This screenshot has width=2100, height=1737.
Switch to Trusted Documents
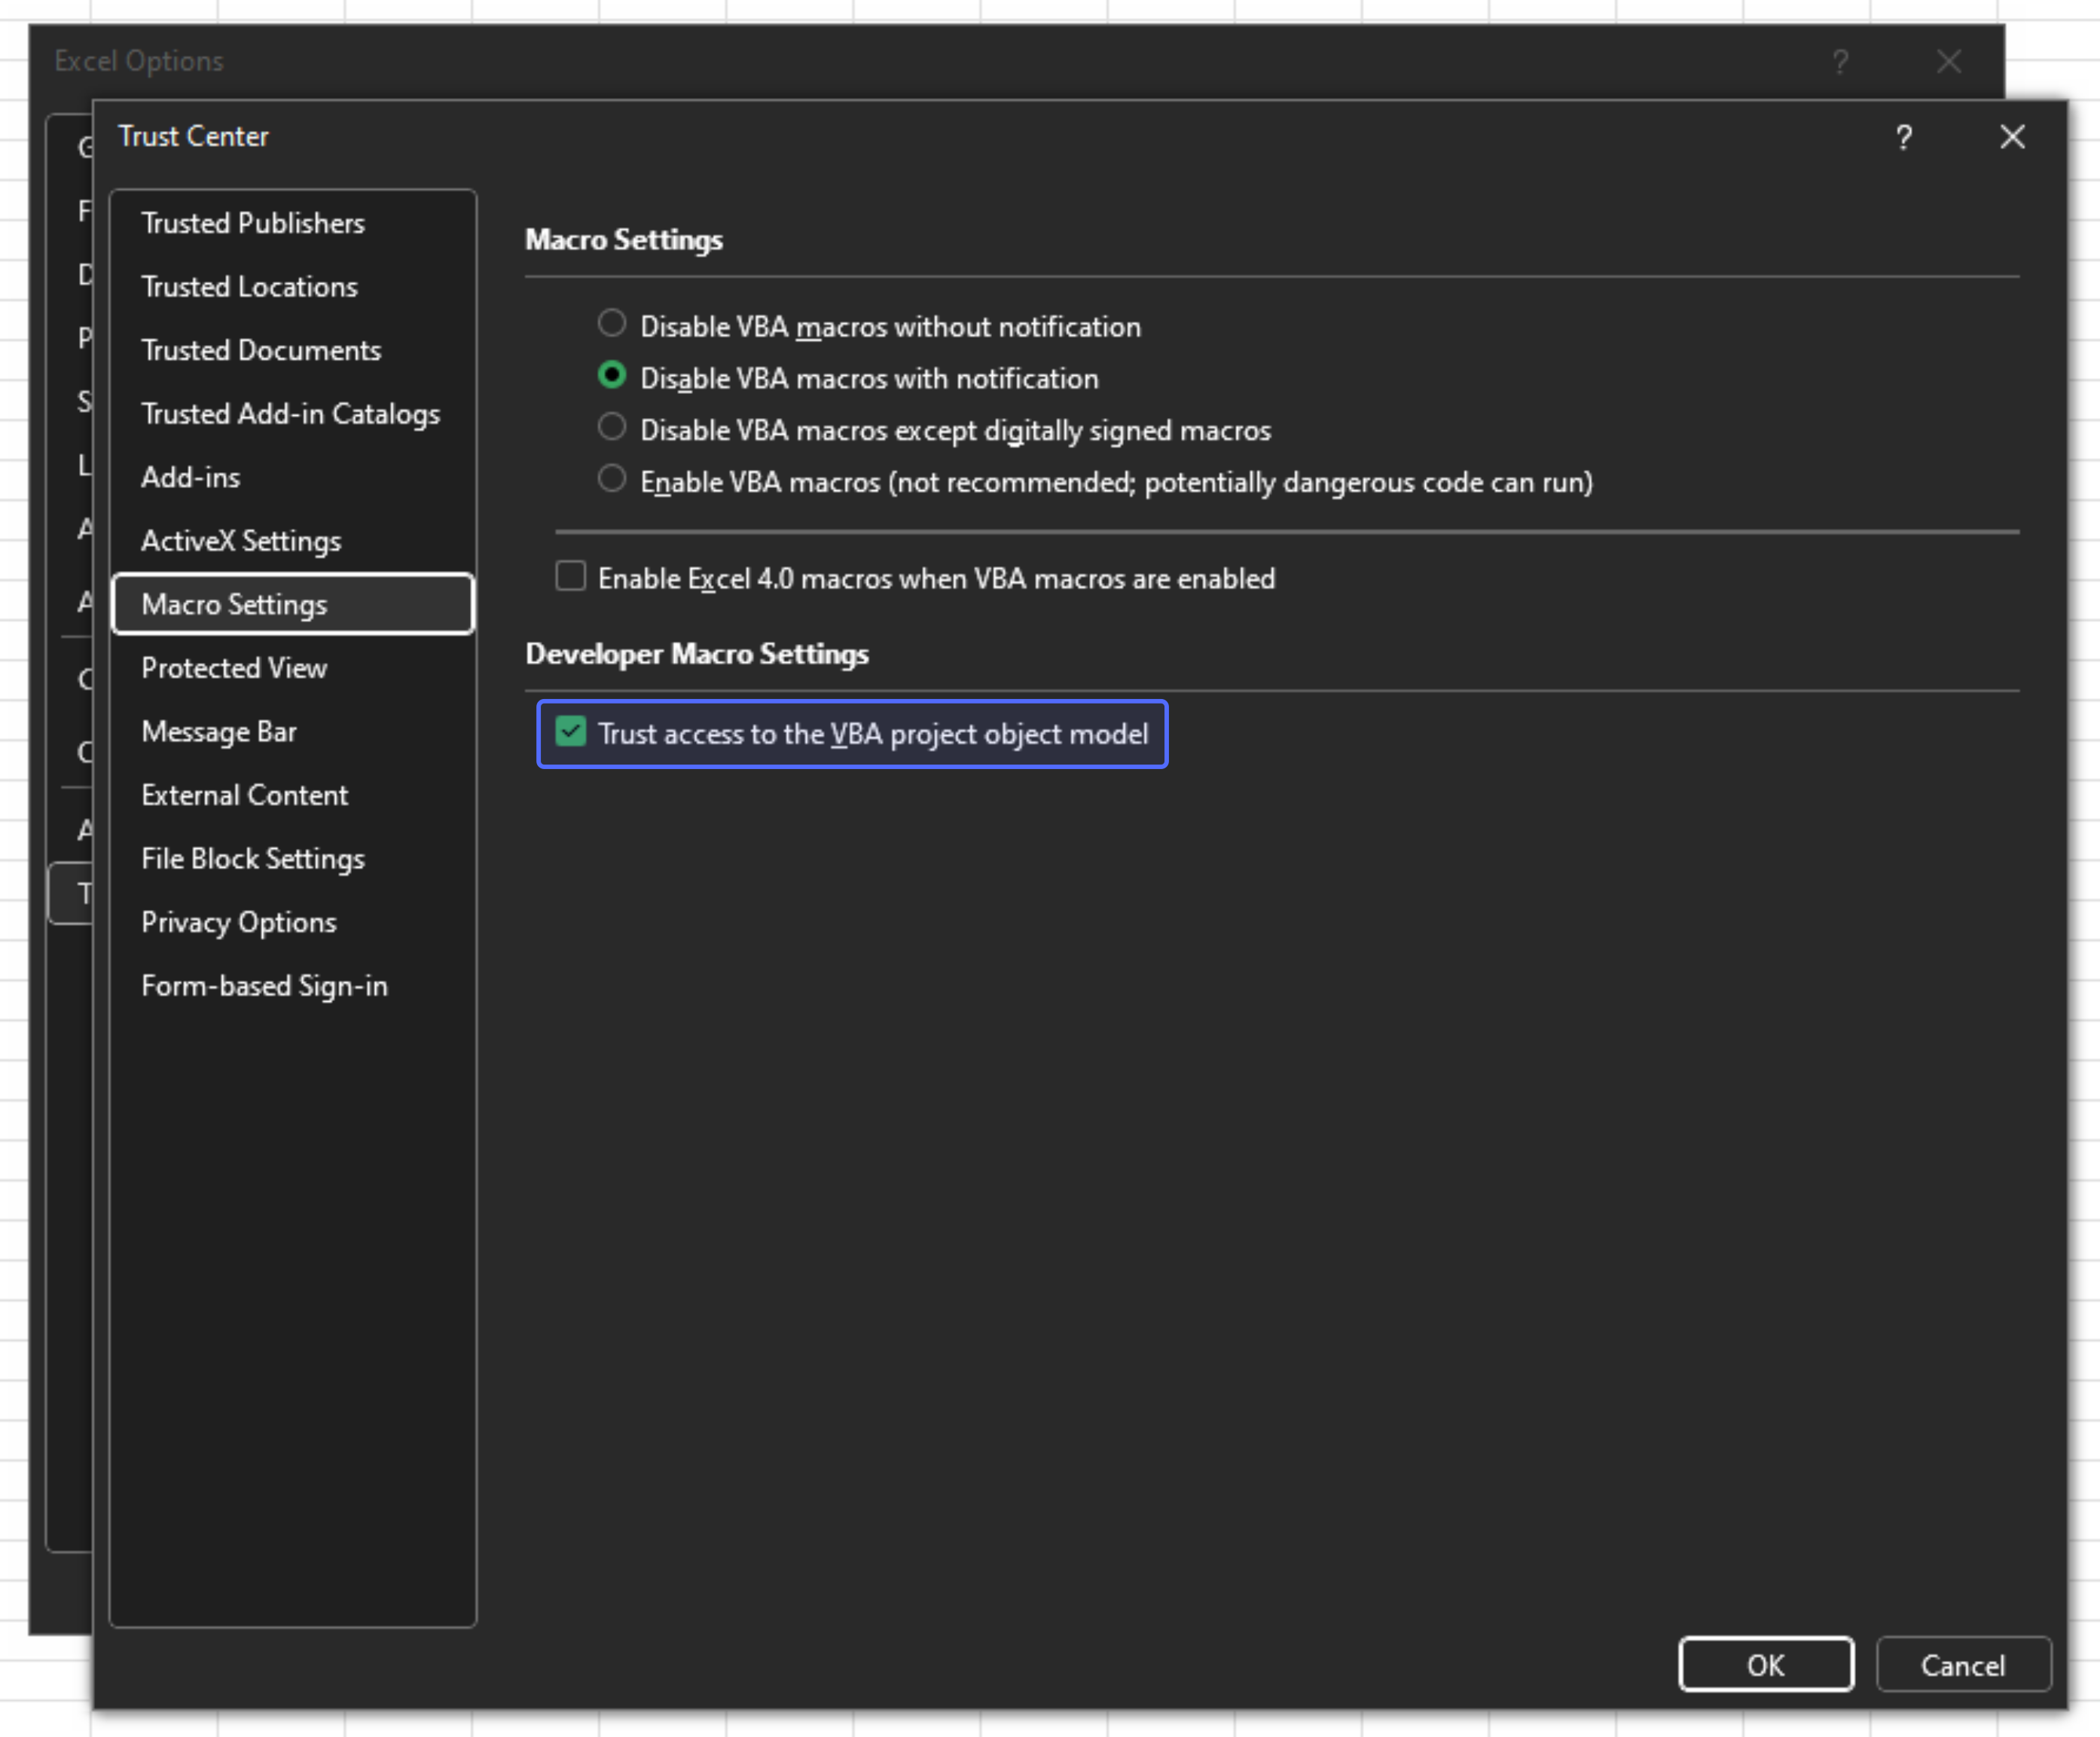point(293,350)
